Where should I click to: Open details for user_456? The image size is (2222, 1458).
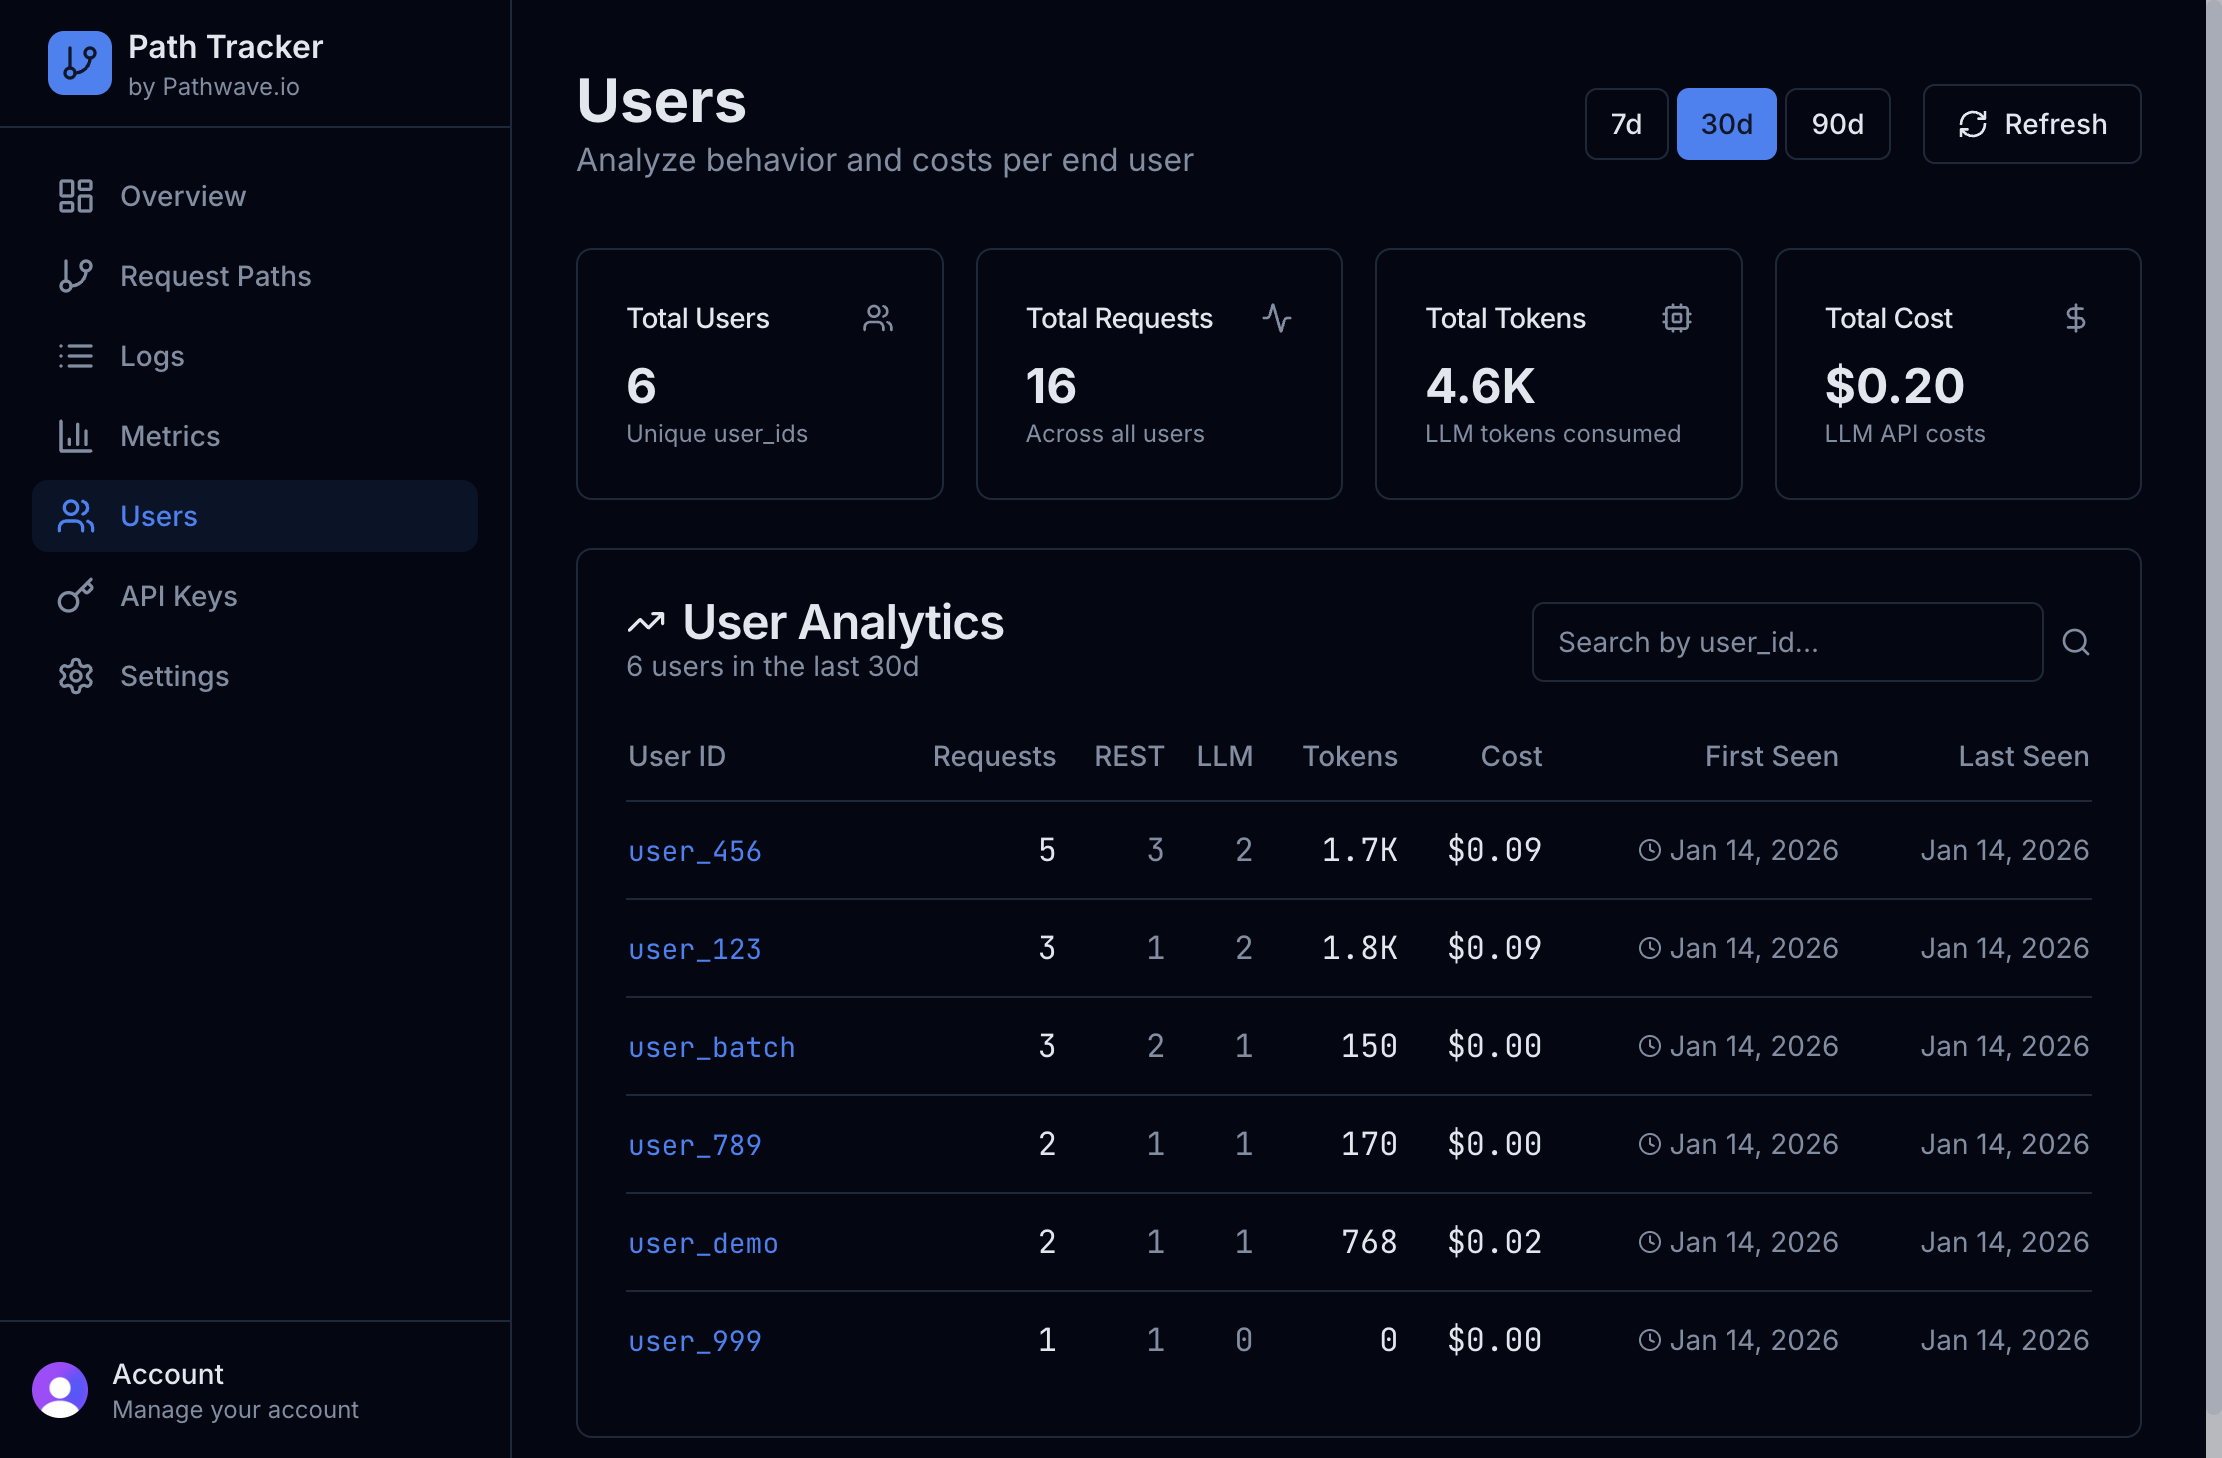(694, 851)
